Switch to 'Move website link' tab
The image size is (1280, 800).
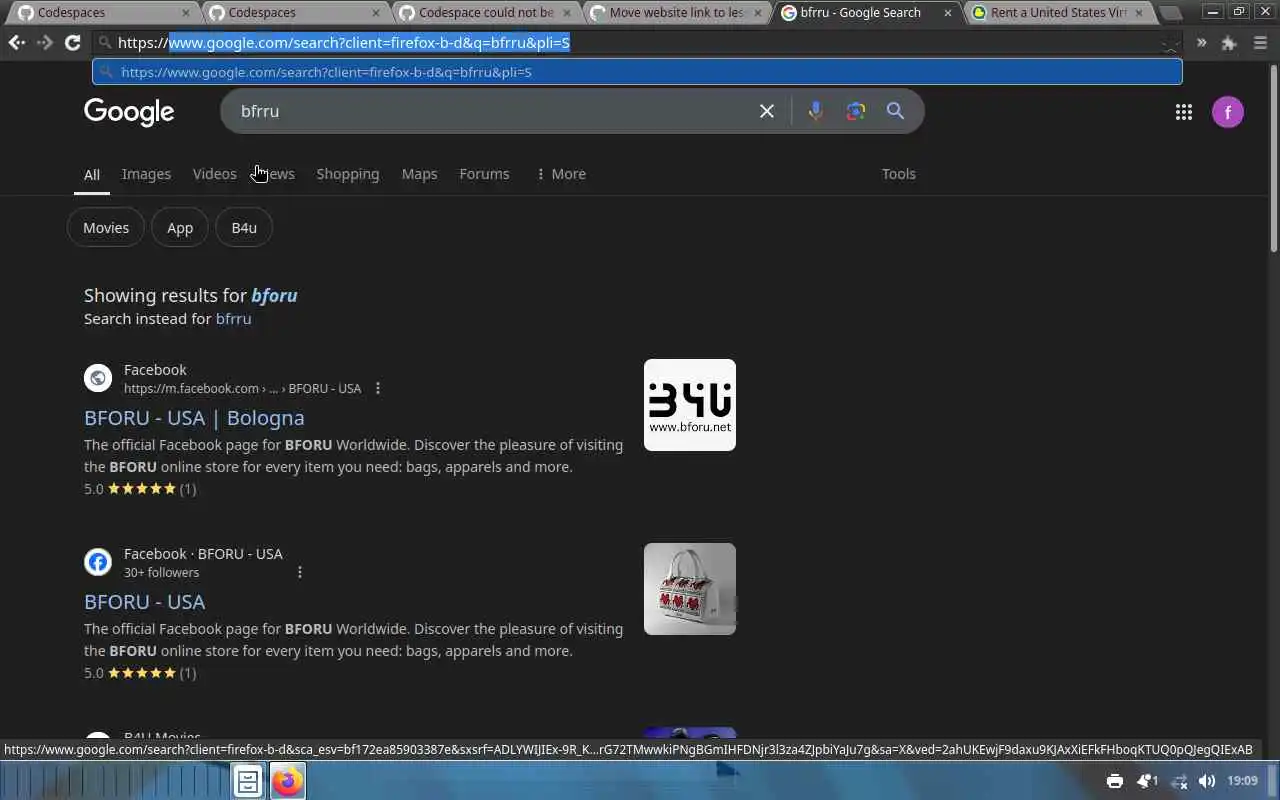(676, 13)
